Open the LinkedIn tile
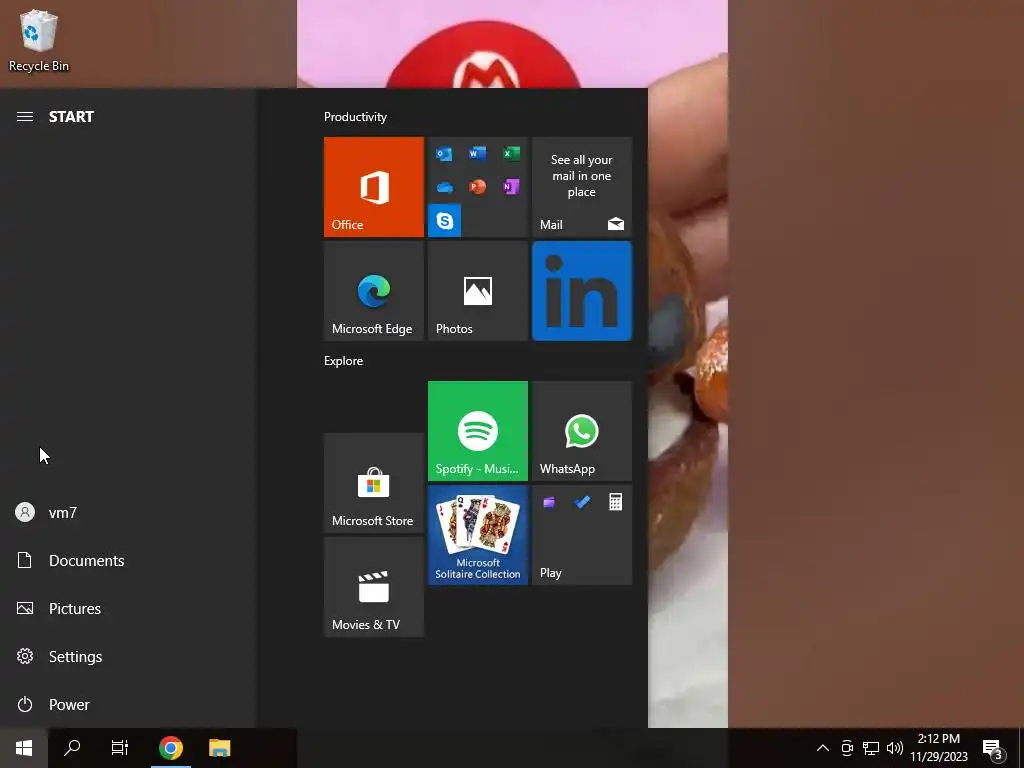This screenshot has width=1024, height=768. [582, 291]
